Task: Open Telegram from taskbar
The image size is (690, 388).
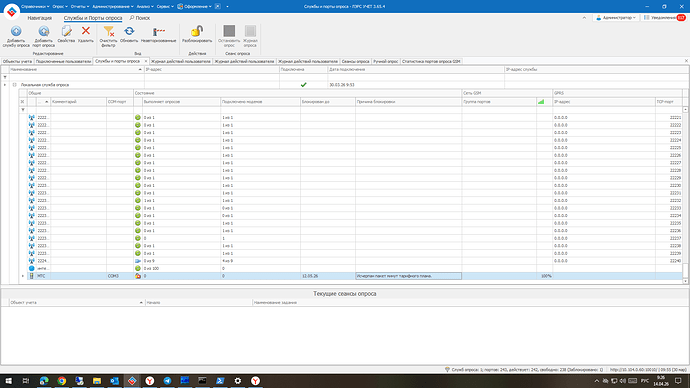Action: click(167, 381)
